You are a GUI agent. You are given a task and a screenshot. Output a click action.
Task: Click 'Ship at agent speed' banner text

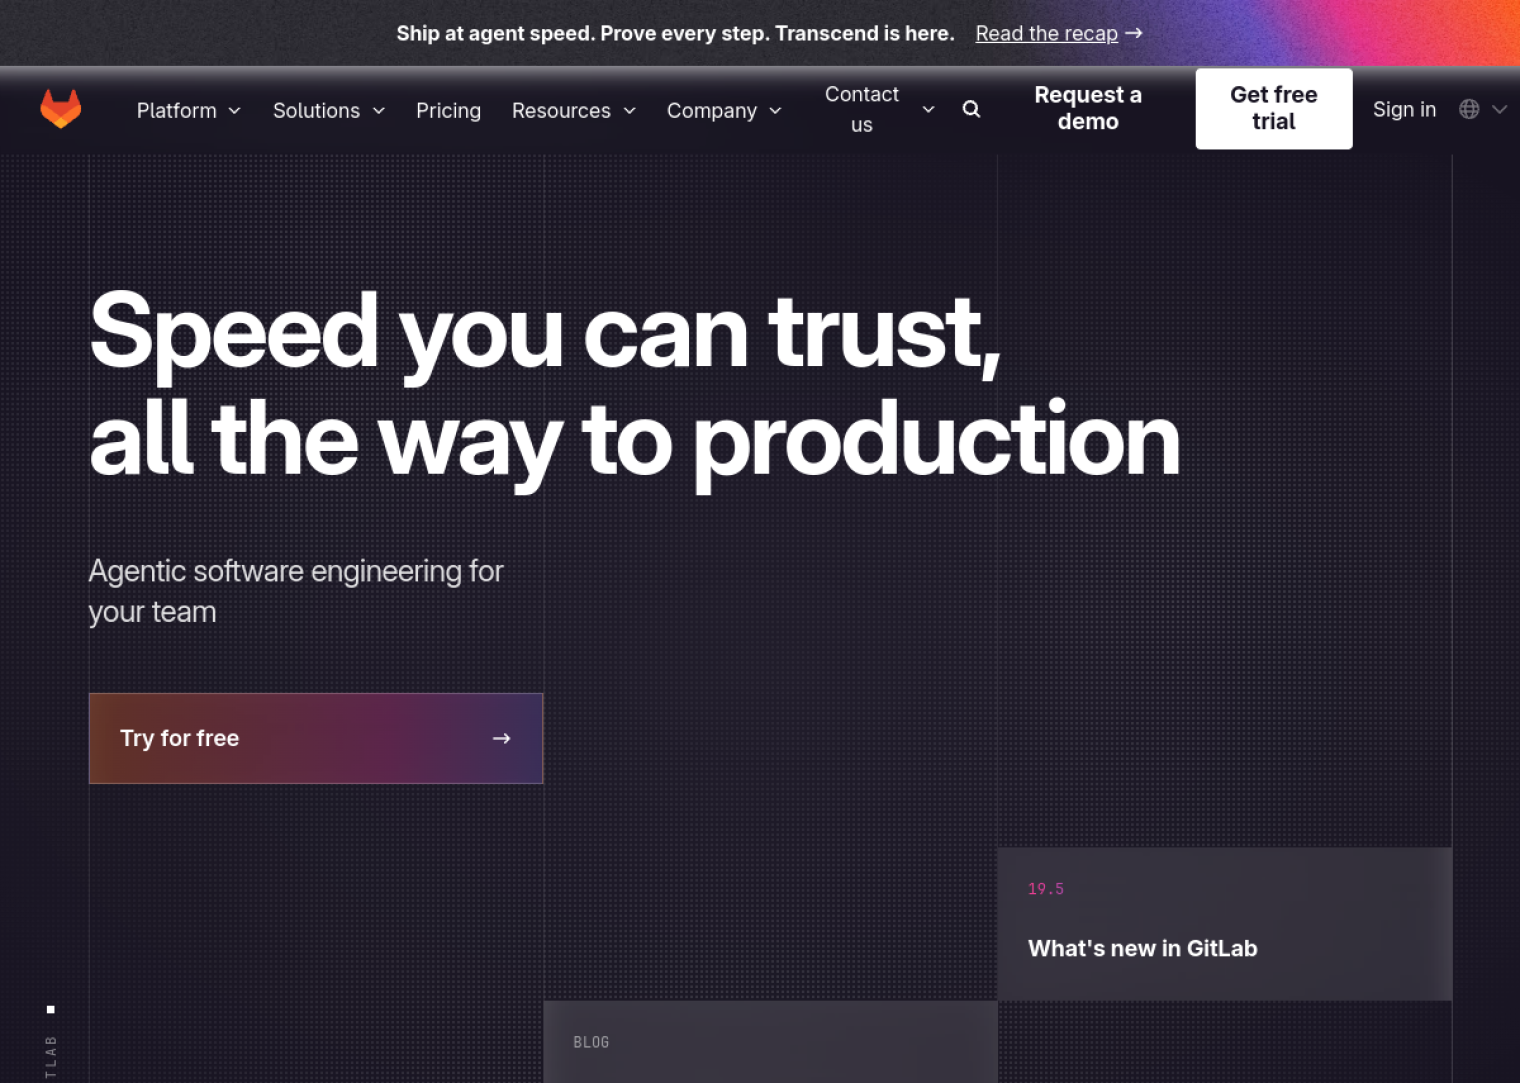675,33
